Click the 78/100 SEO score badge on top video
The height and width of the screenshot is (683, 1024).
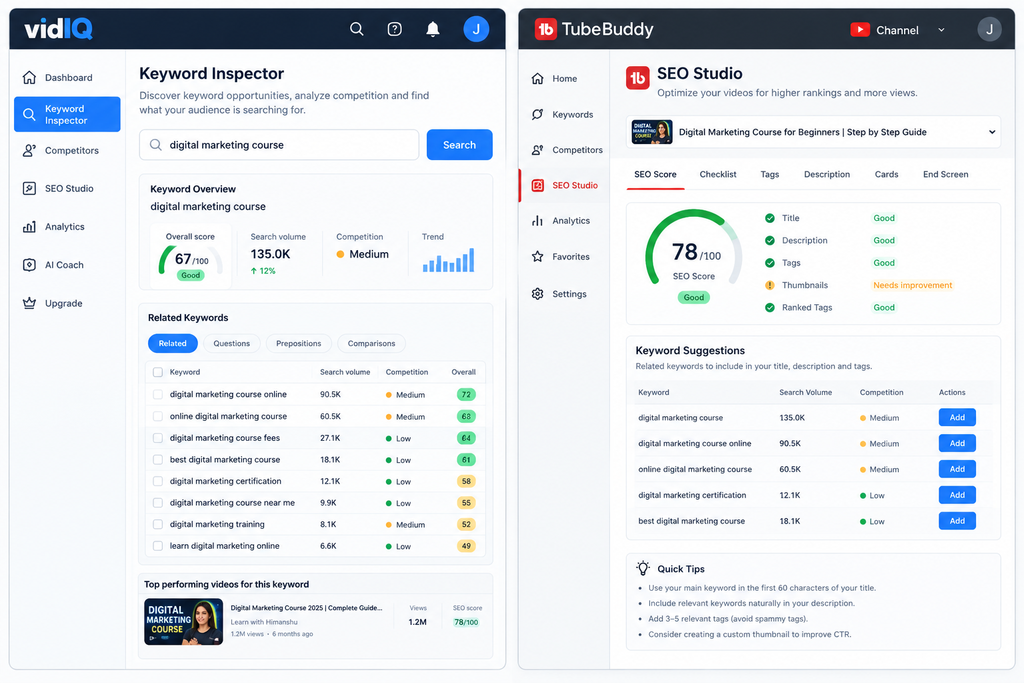pyautogui.click(x=466, y=622)
